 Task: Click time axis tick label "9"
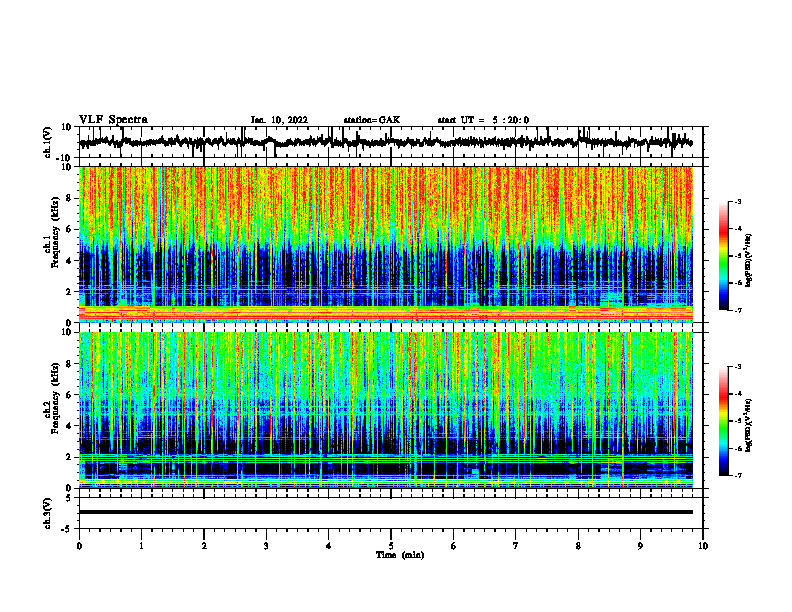(x=640, y=546)
